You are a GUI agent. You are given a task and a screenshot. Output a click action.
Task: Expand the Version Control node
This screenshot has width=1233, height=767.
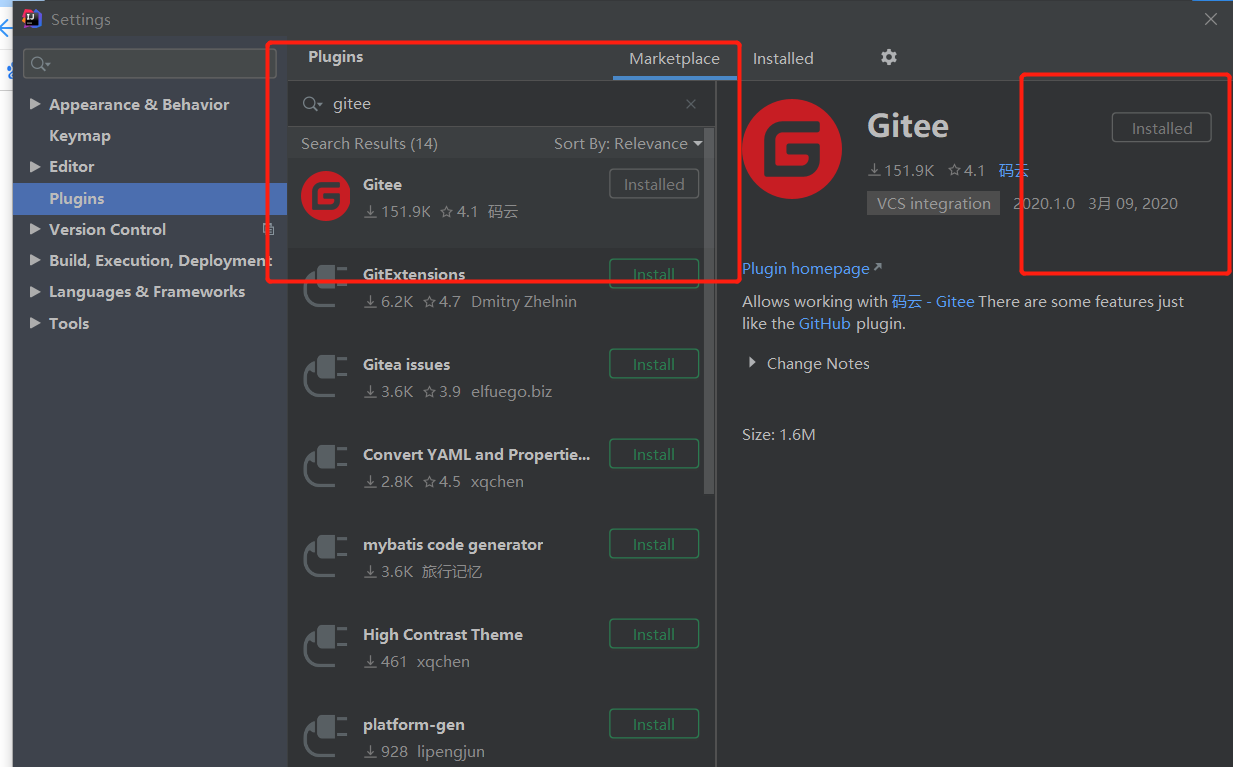36,229
